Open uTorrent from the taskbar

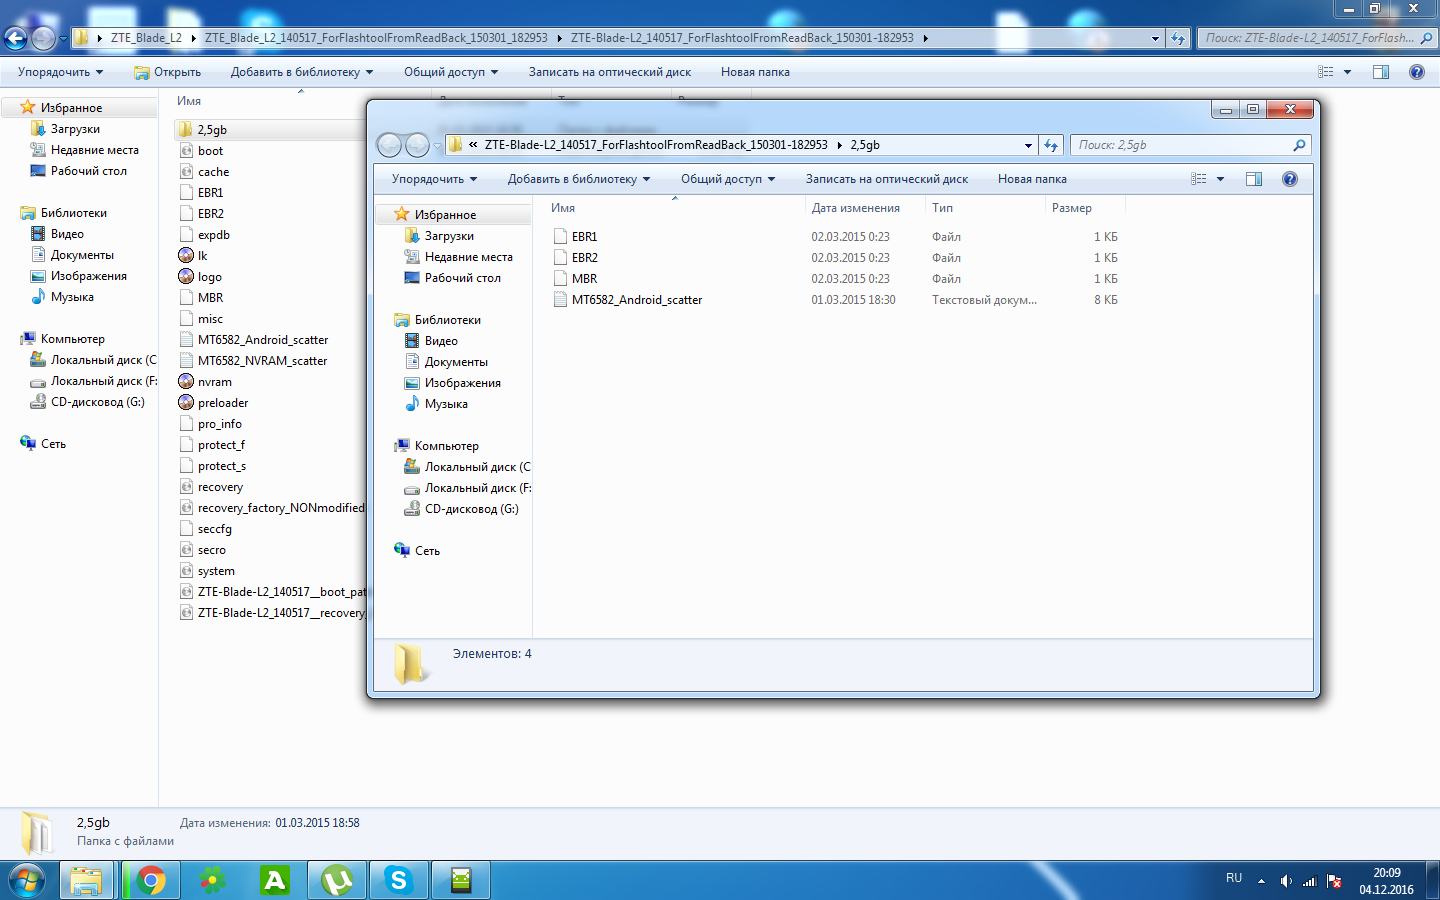(337, 880)
